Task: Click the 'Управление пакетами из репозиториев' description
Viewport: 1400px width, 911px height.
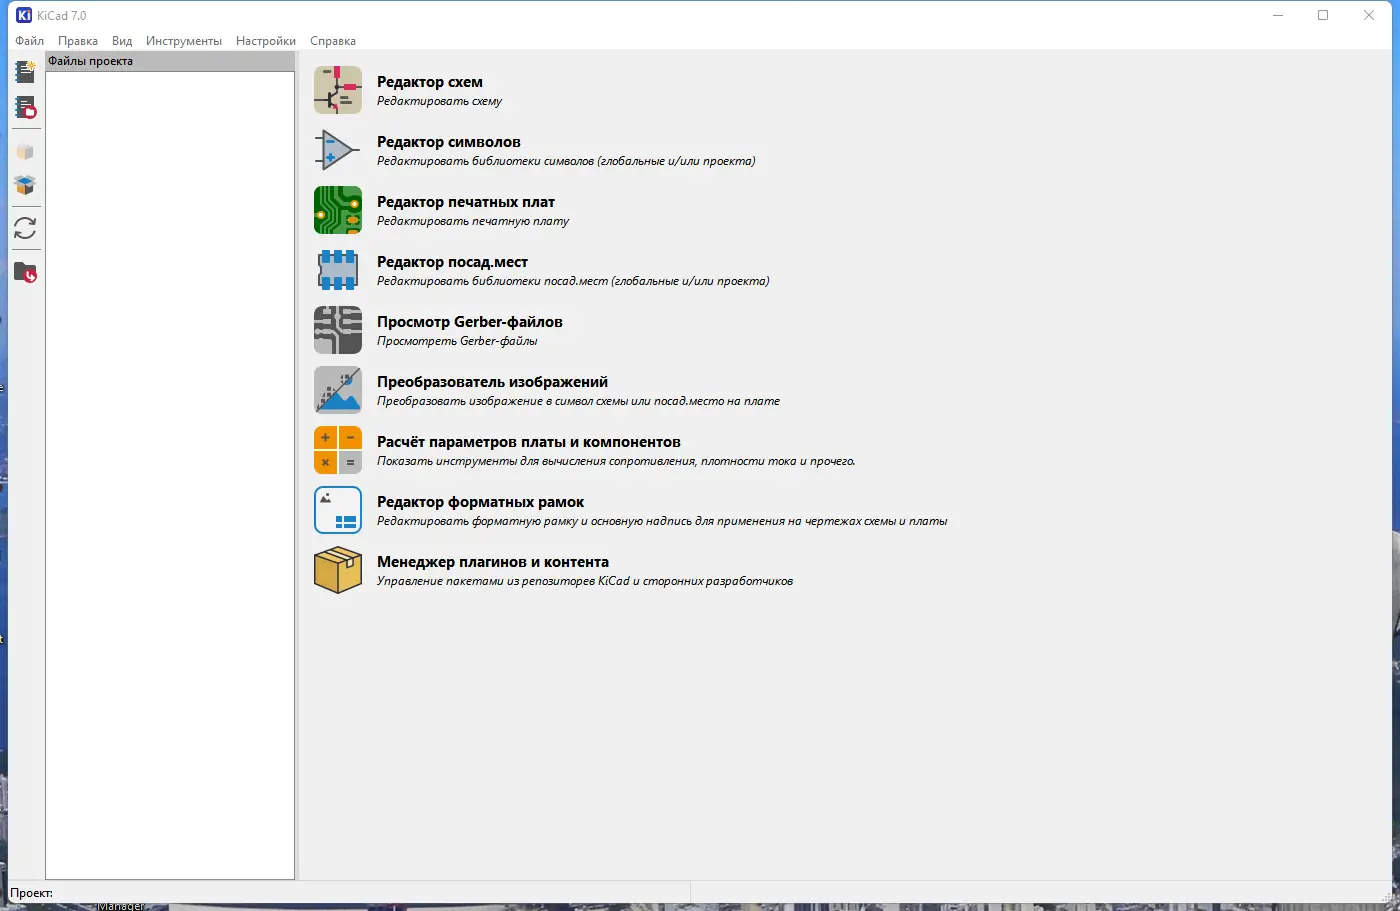Action: tap(585, 581)
